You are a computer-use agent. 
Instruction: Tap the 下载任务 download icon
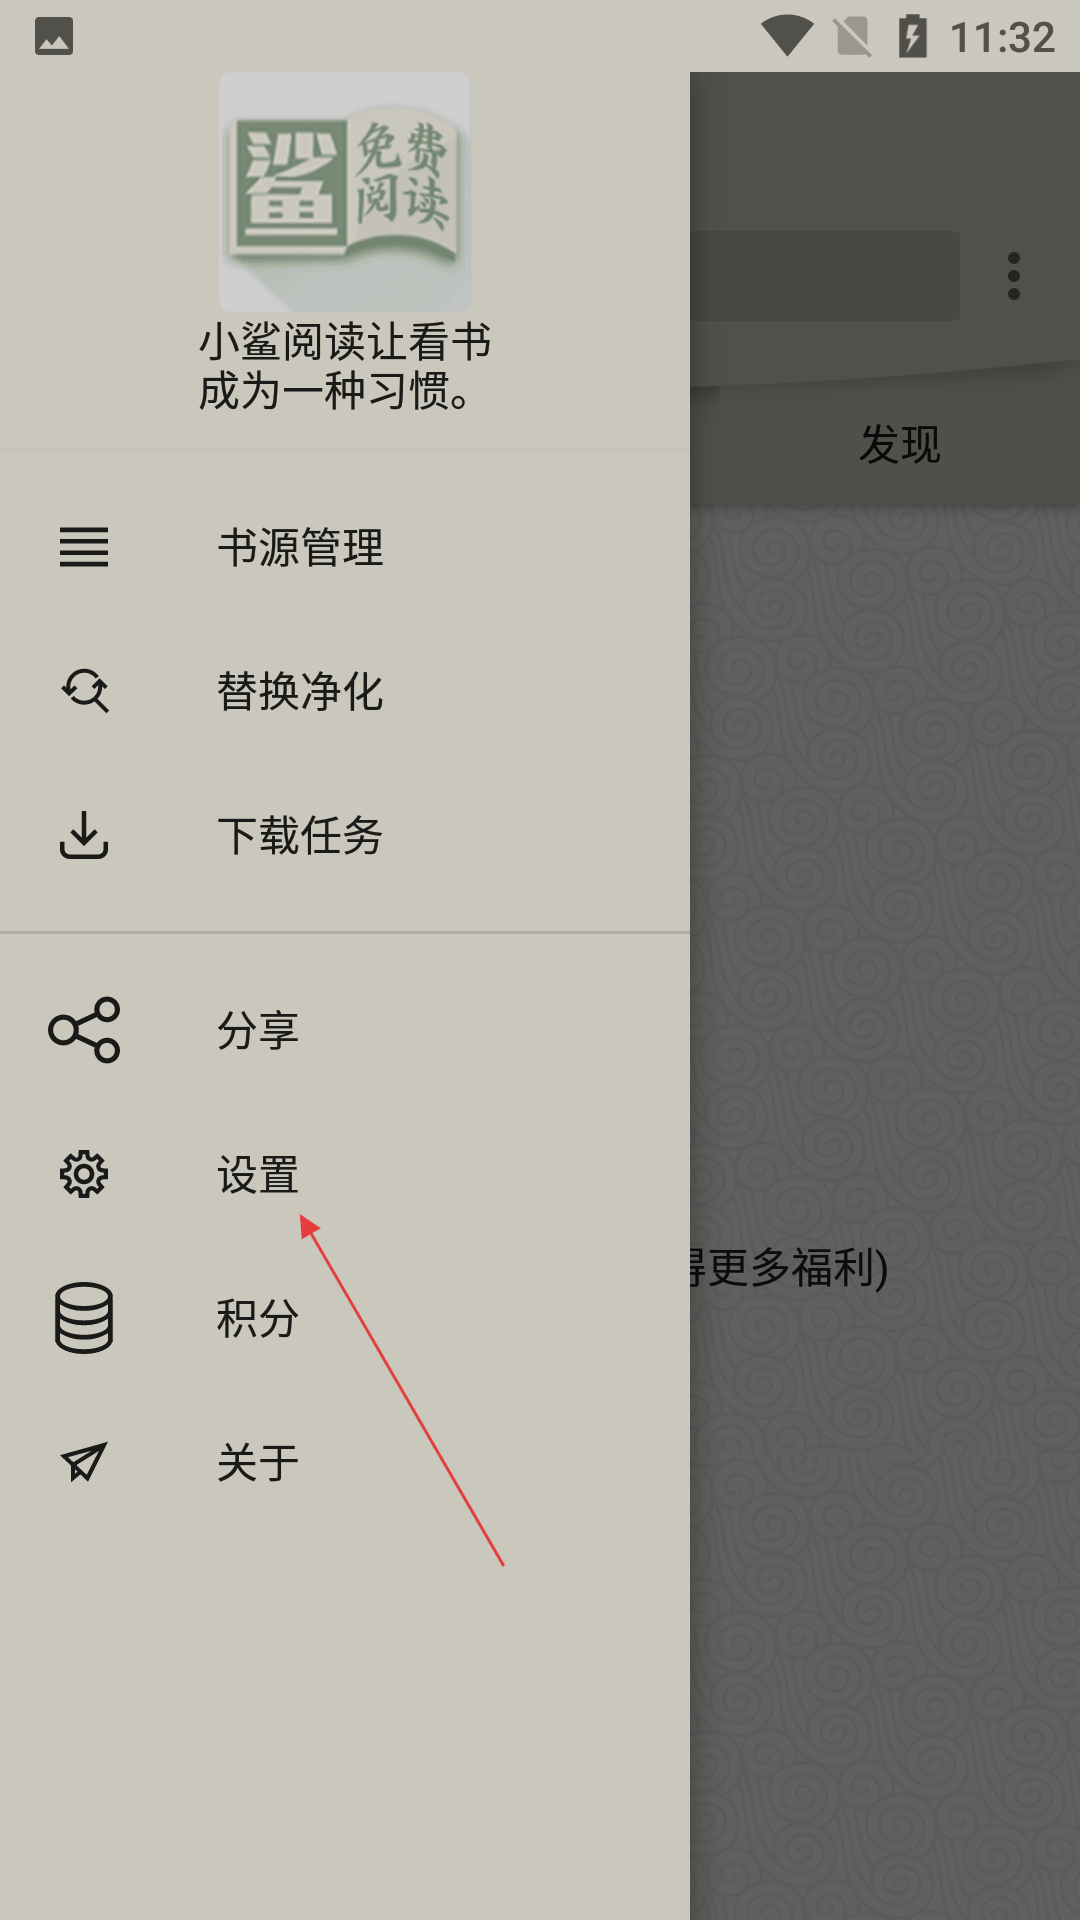(84, 835)
